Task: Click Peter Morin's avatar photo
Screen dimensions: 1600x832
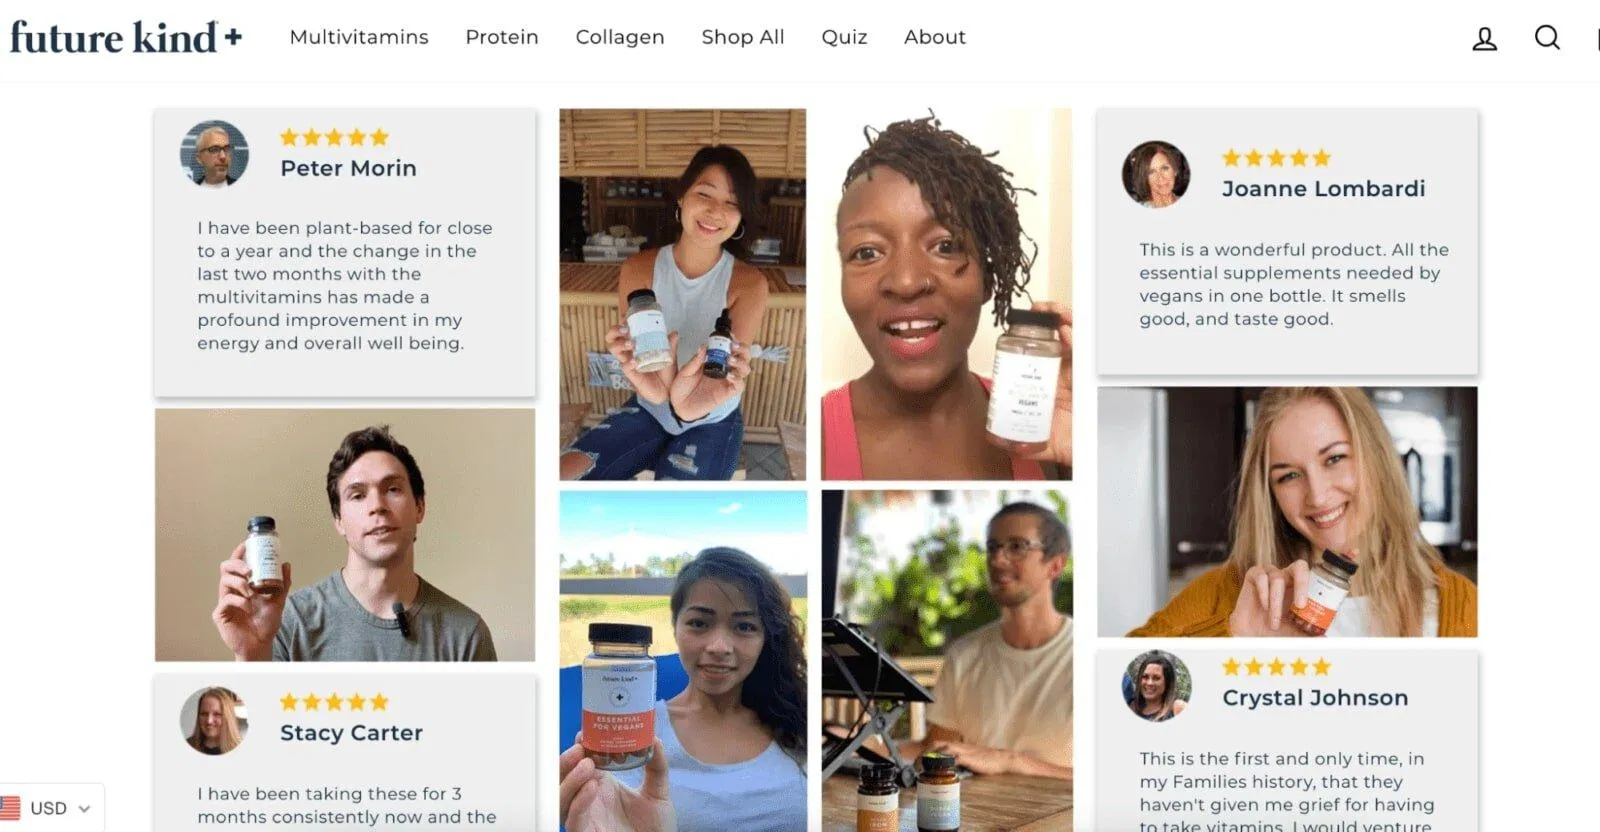Action: [x=214, y=153]
